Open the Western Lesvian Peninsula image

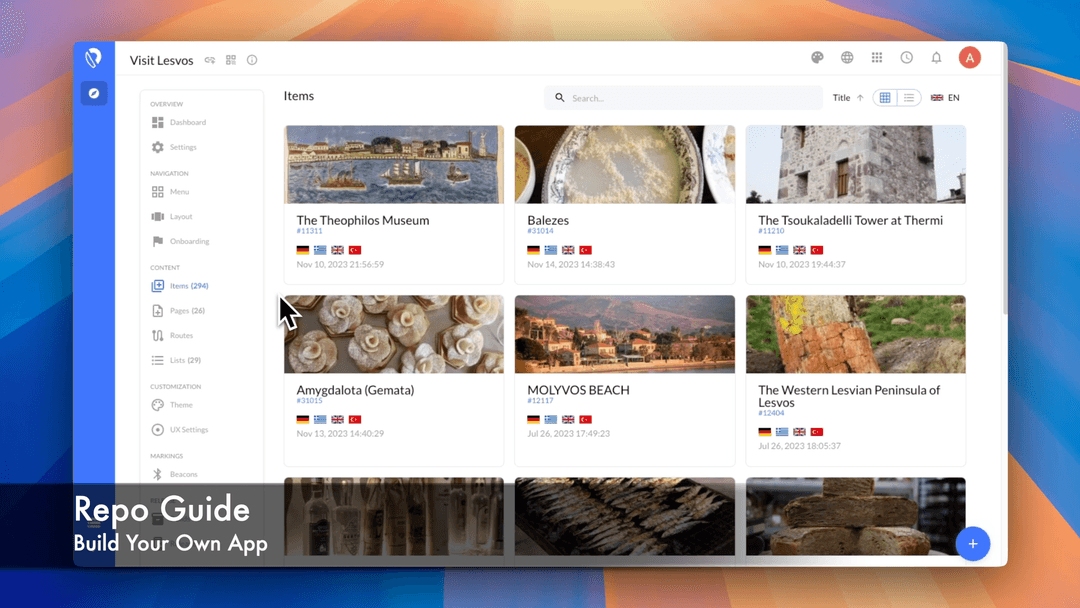point(855,334)
